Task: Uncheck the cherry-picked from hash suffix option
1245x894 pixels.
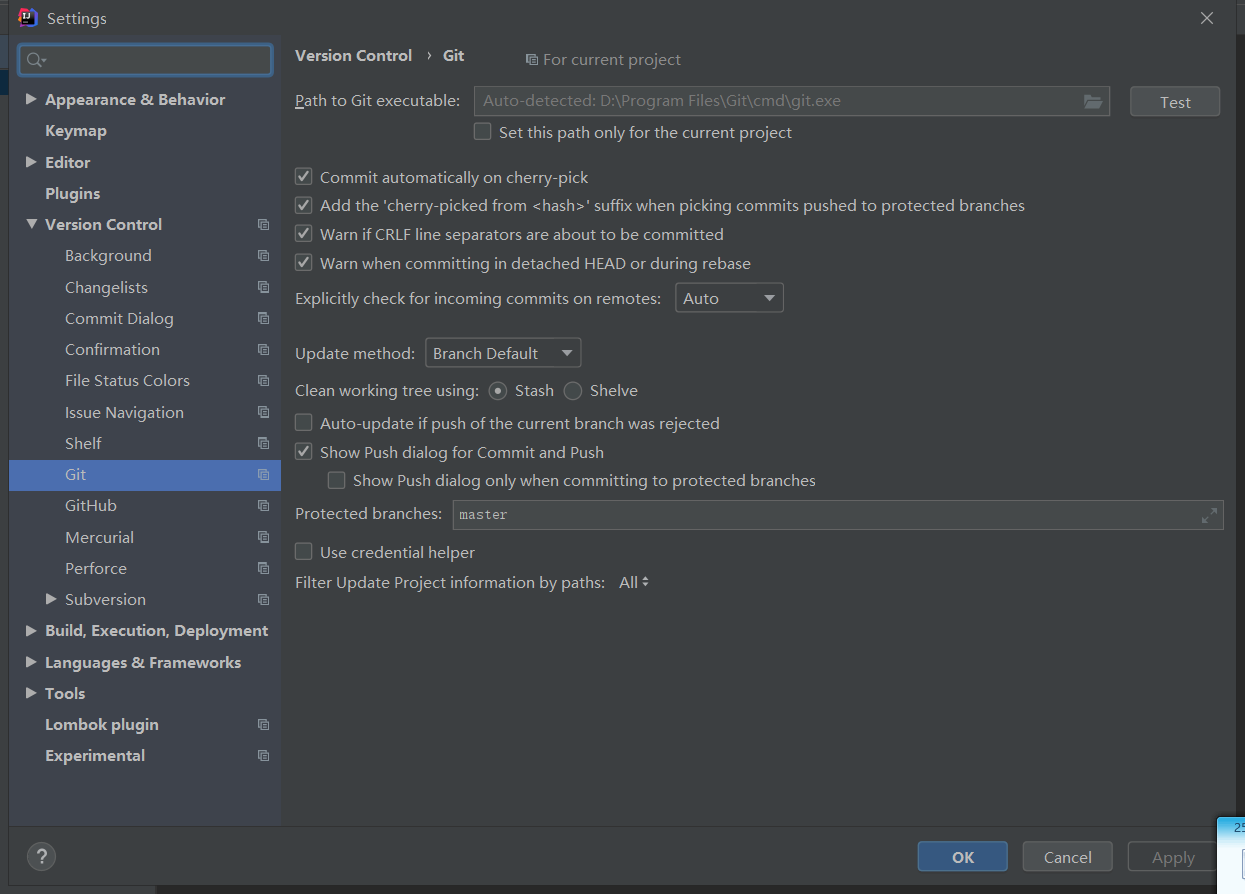Action: pyautogui.click(x=304, y=205)
